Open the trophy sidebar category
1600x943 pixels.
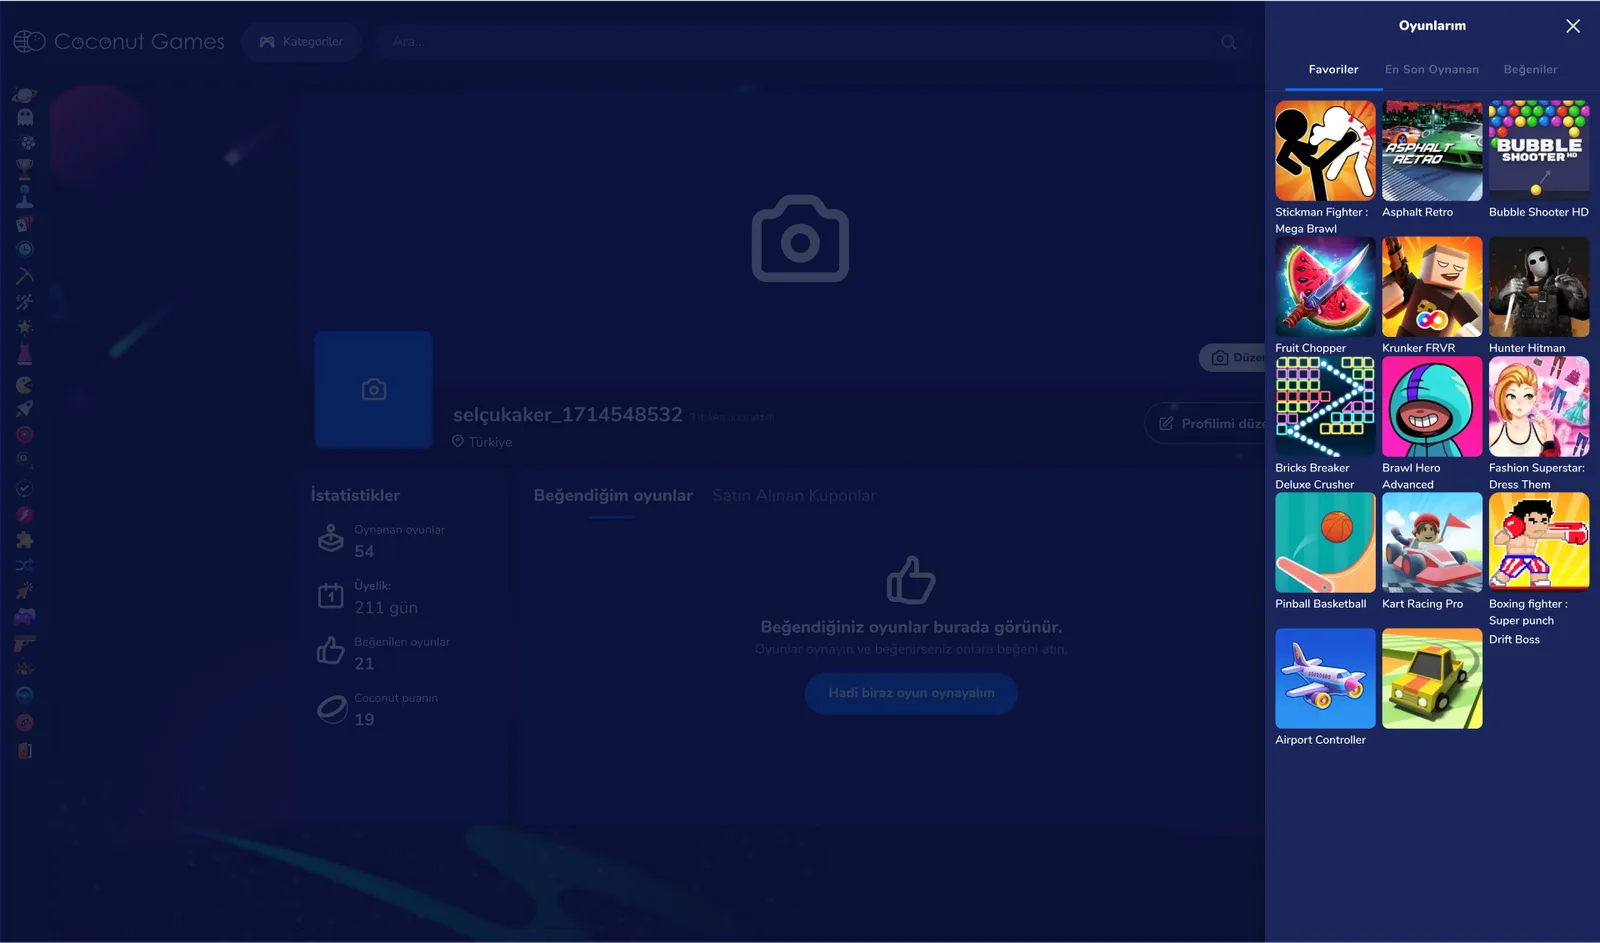(x=25, y=168)
